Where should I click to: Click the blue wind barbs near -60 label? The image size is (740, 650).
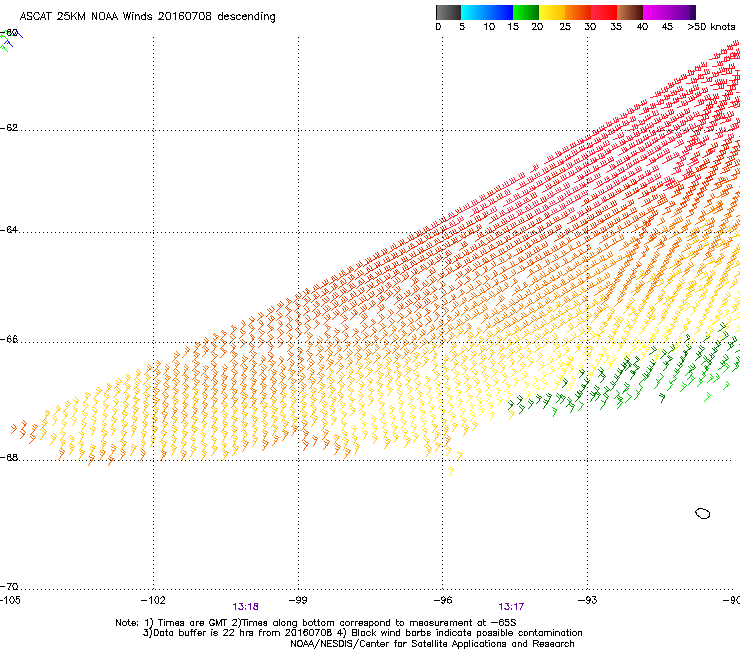(x=13, y=39)
